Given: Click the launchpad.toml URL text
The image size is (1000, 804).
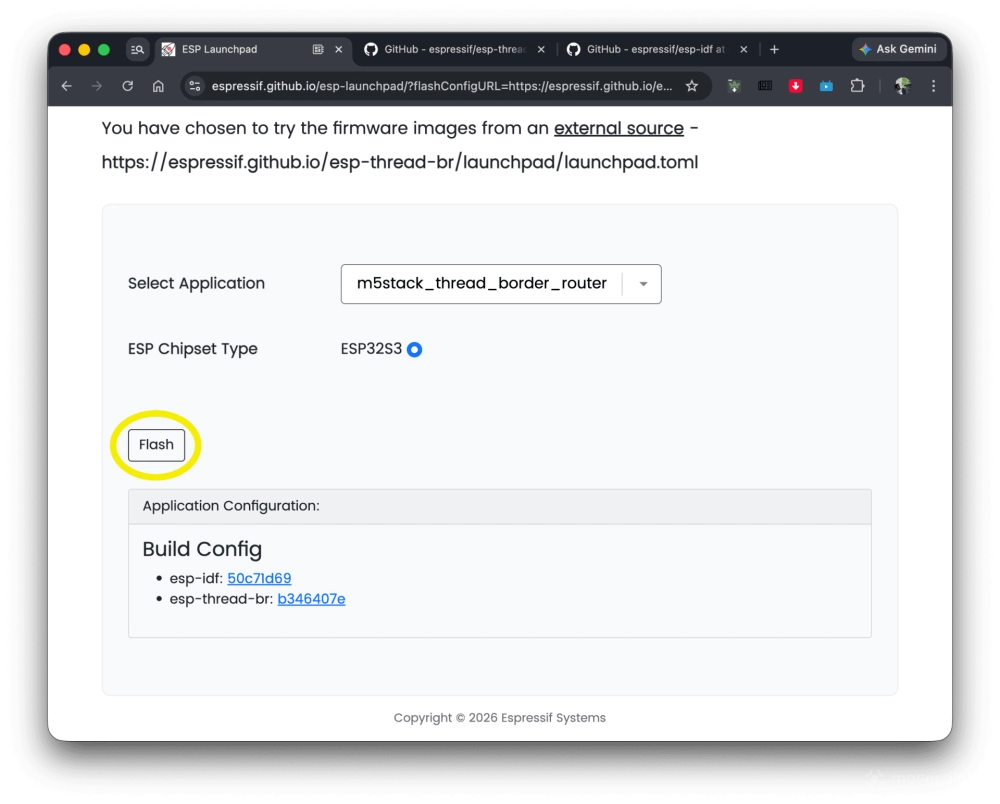Looking at the screenshot, I should point(400,162).
